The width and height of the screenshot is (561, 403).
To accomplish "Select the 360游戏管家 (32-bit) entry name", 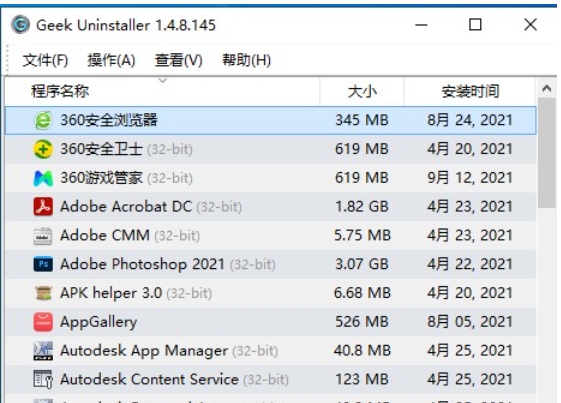I will (x=126, y=178).
